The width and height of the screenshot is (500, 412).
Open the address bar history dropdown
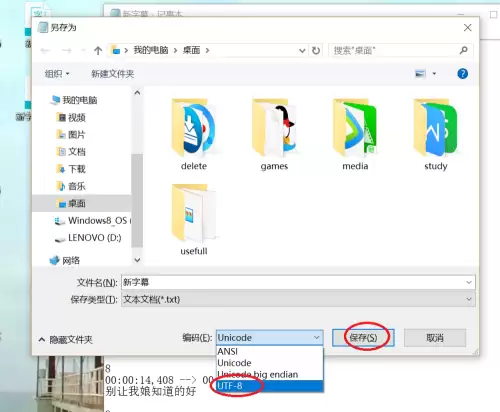302,51
